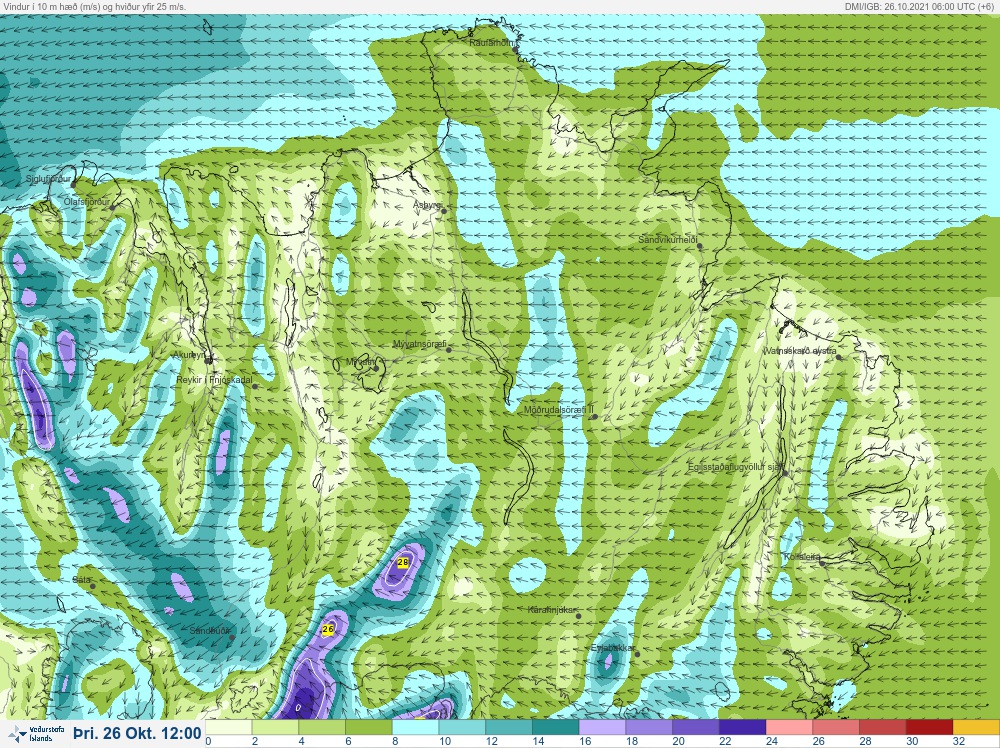
Task: Select the 16–18 m/s lavender swatch
Action: click(x=602, y=728)
